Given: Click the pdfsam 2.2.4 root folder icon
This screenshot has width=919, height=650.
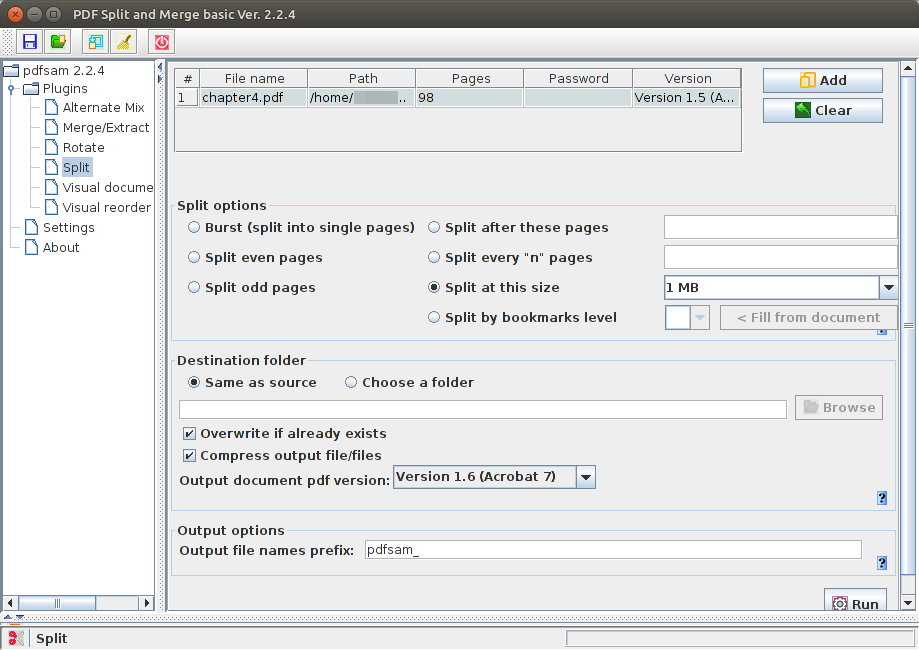Looking at the screenshot, I should click(11, 71).
